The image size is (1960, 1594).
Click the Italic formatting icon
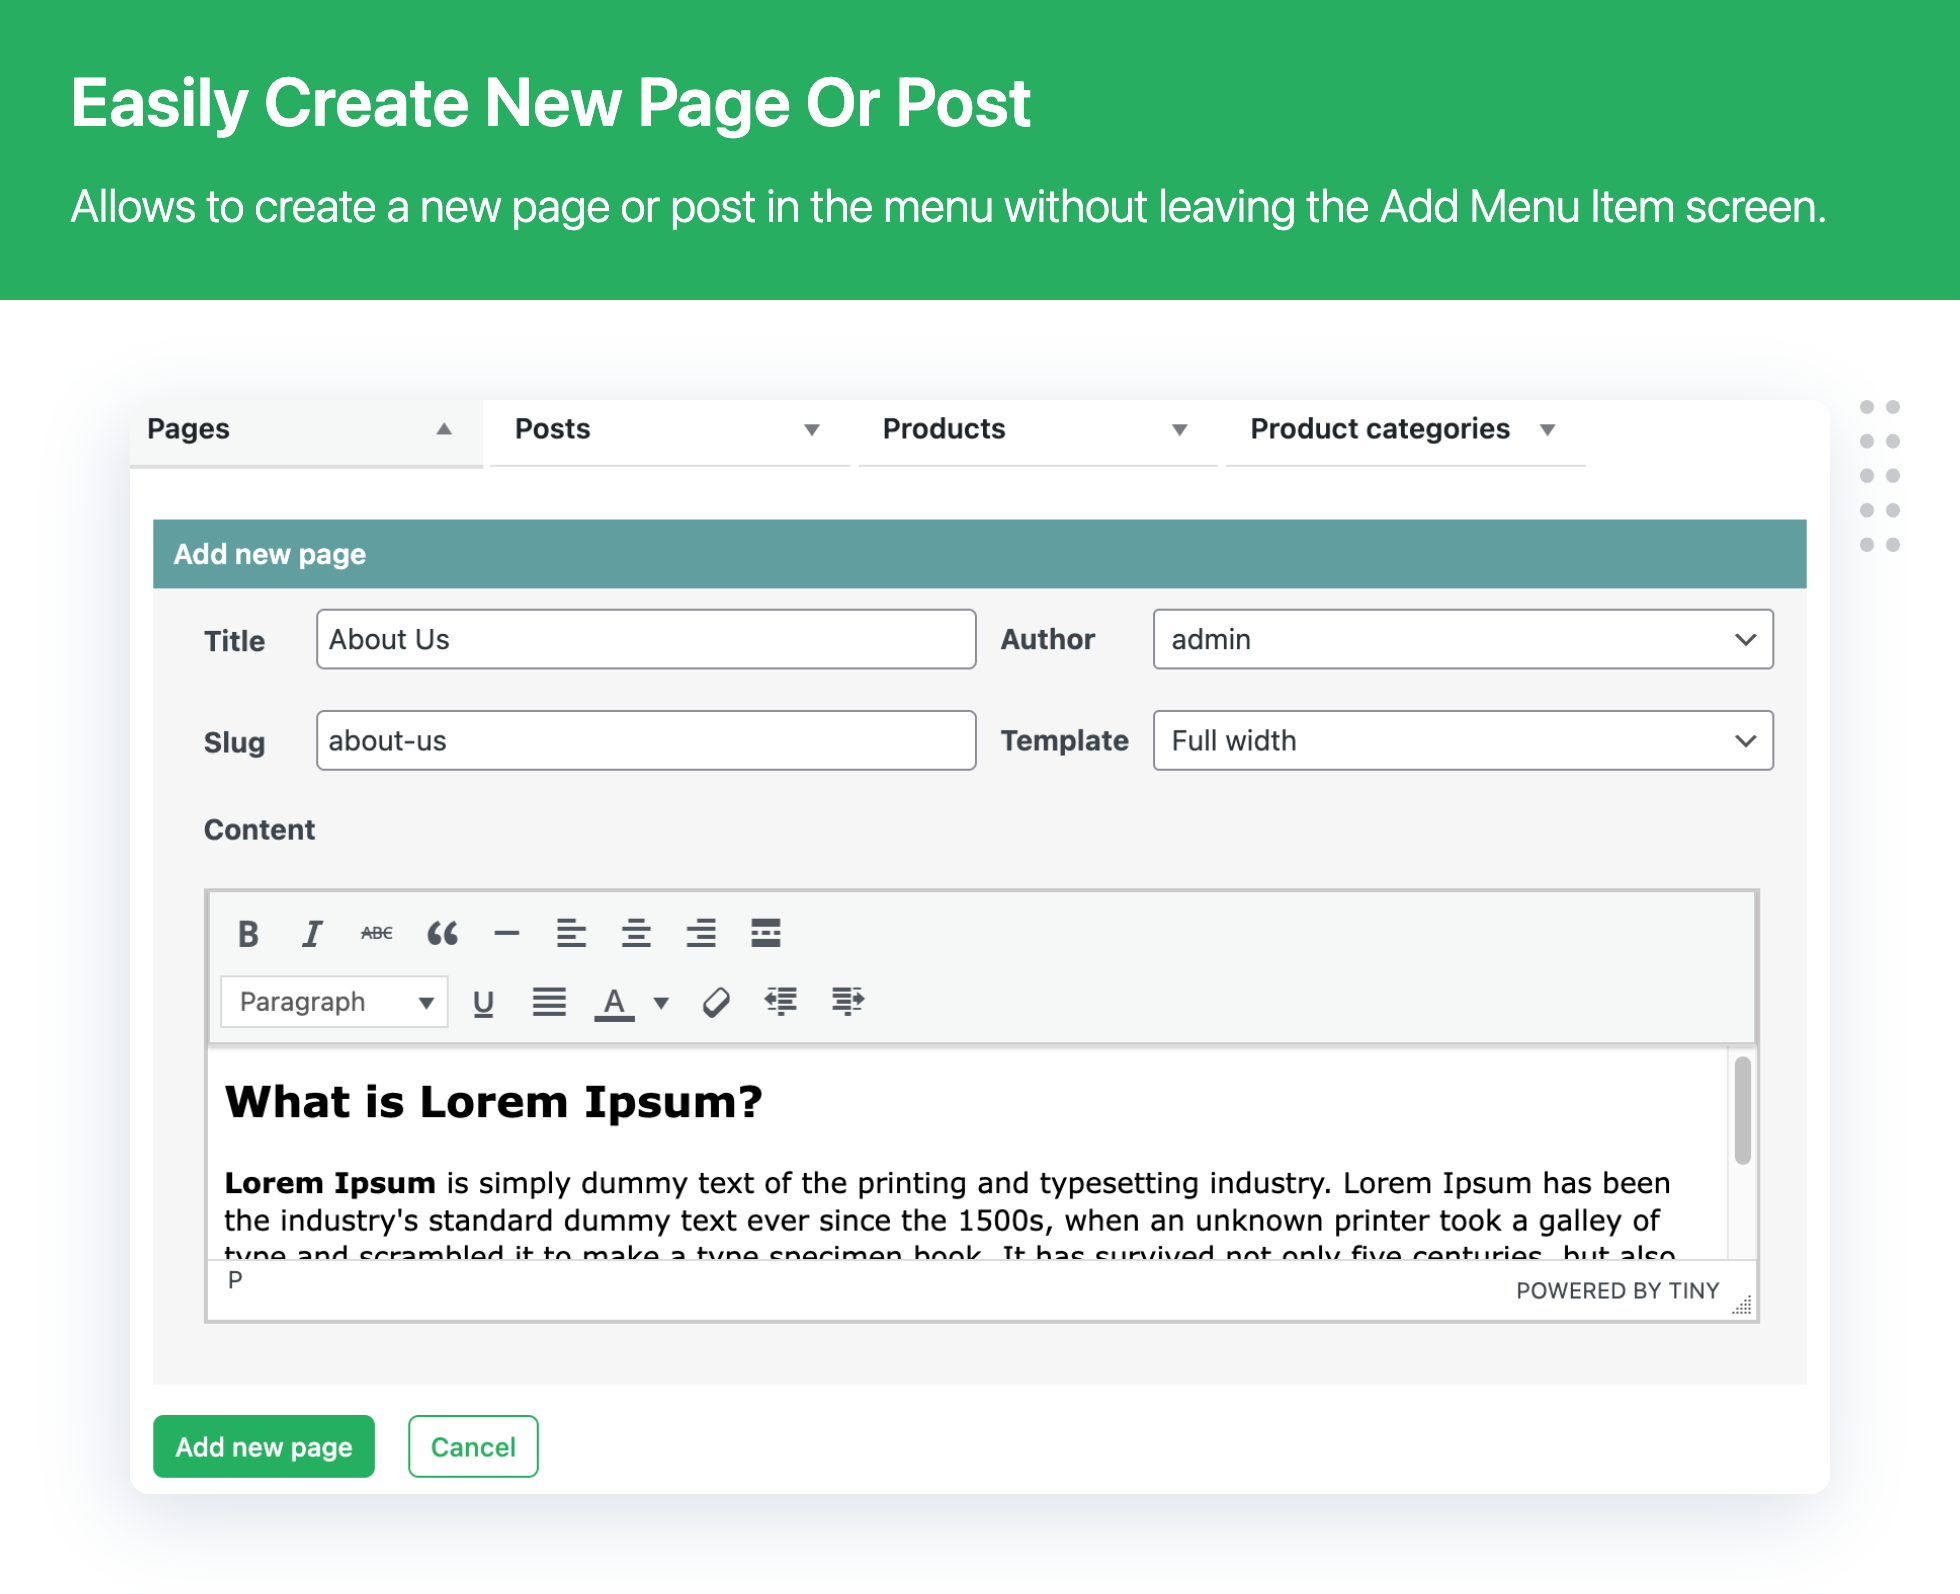click(x=312, y=930)
